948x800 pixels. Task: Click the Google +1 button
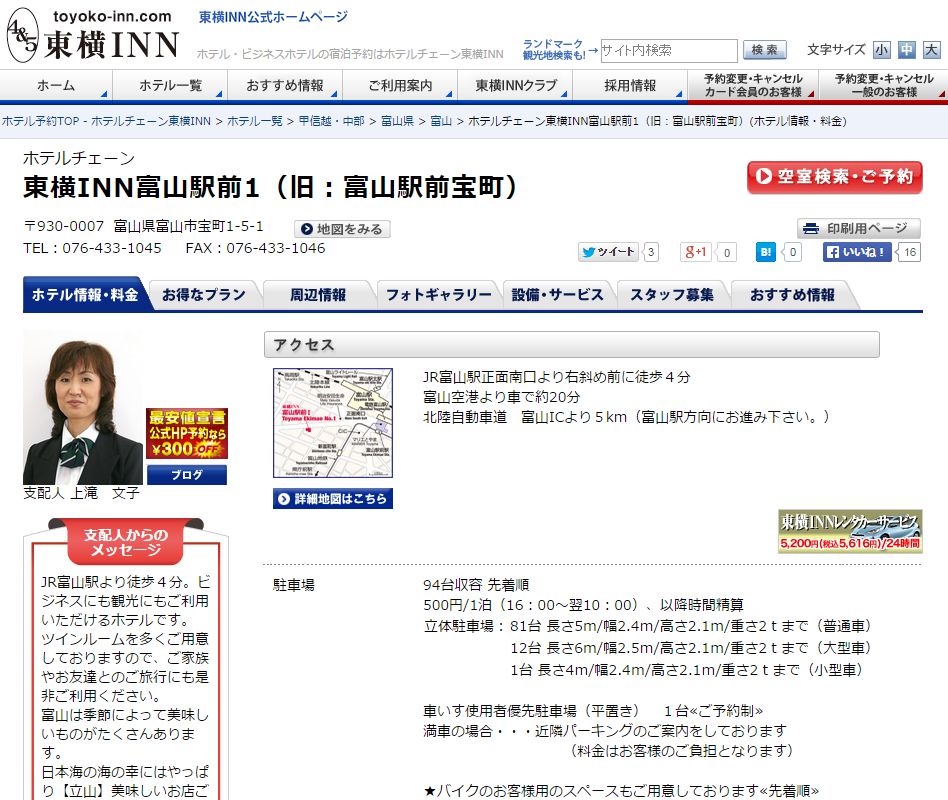696,252
